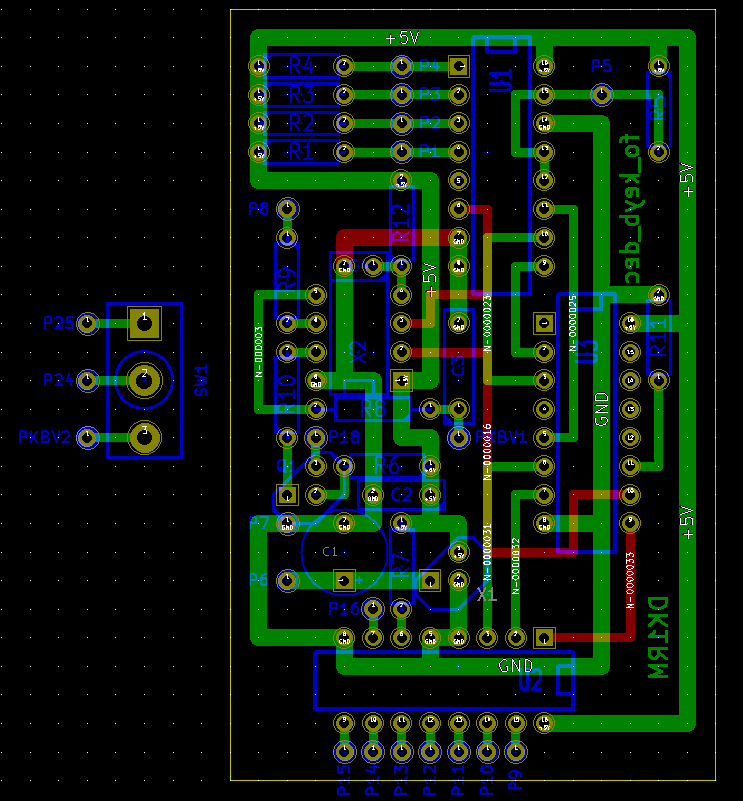The width and height of the screenshot is (743, 801).
Task: Select the X1 component label
Action: (487, 594)
